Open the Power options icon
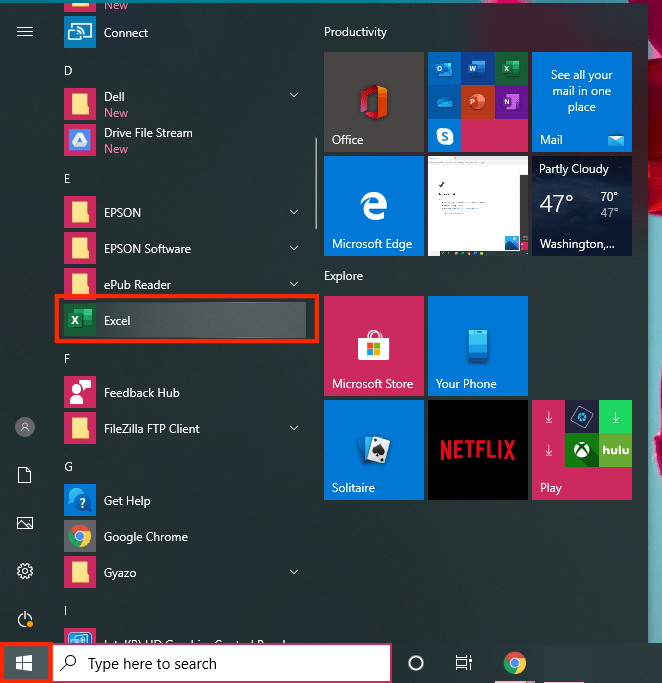This screenshot has height=683, width=662. tap(25, 619)
